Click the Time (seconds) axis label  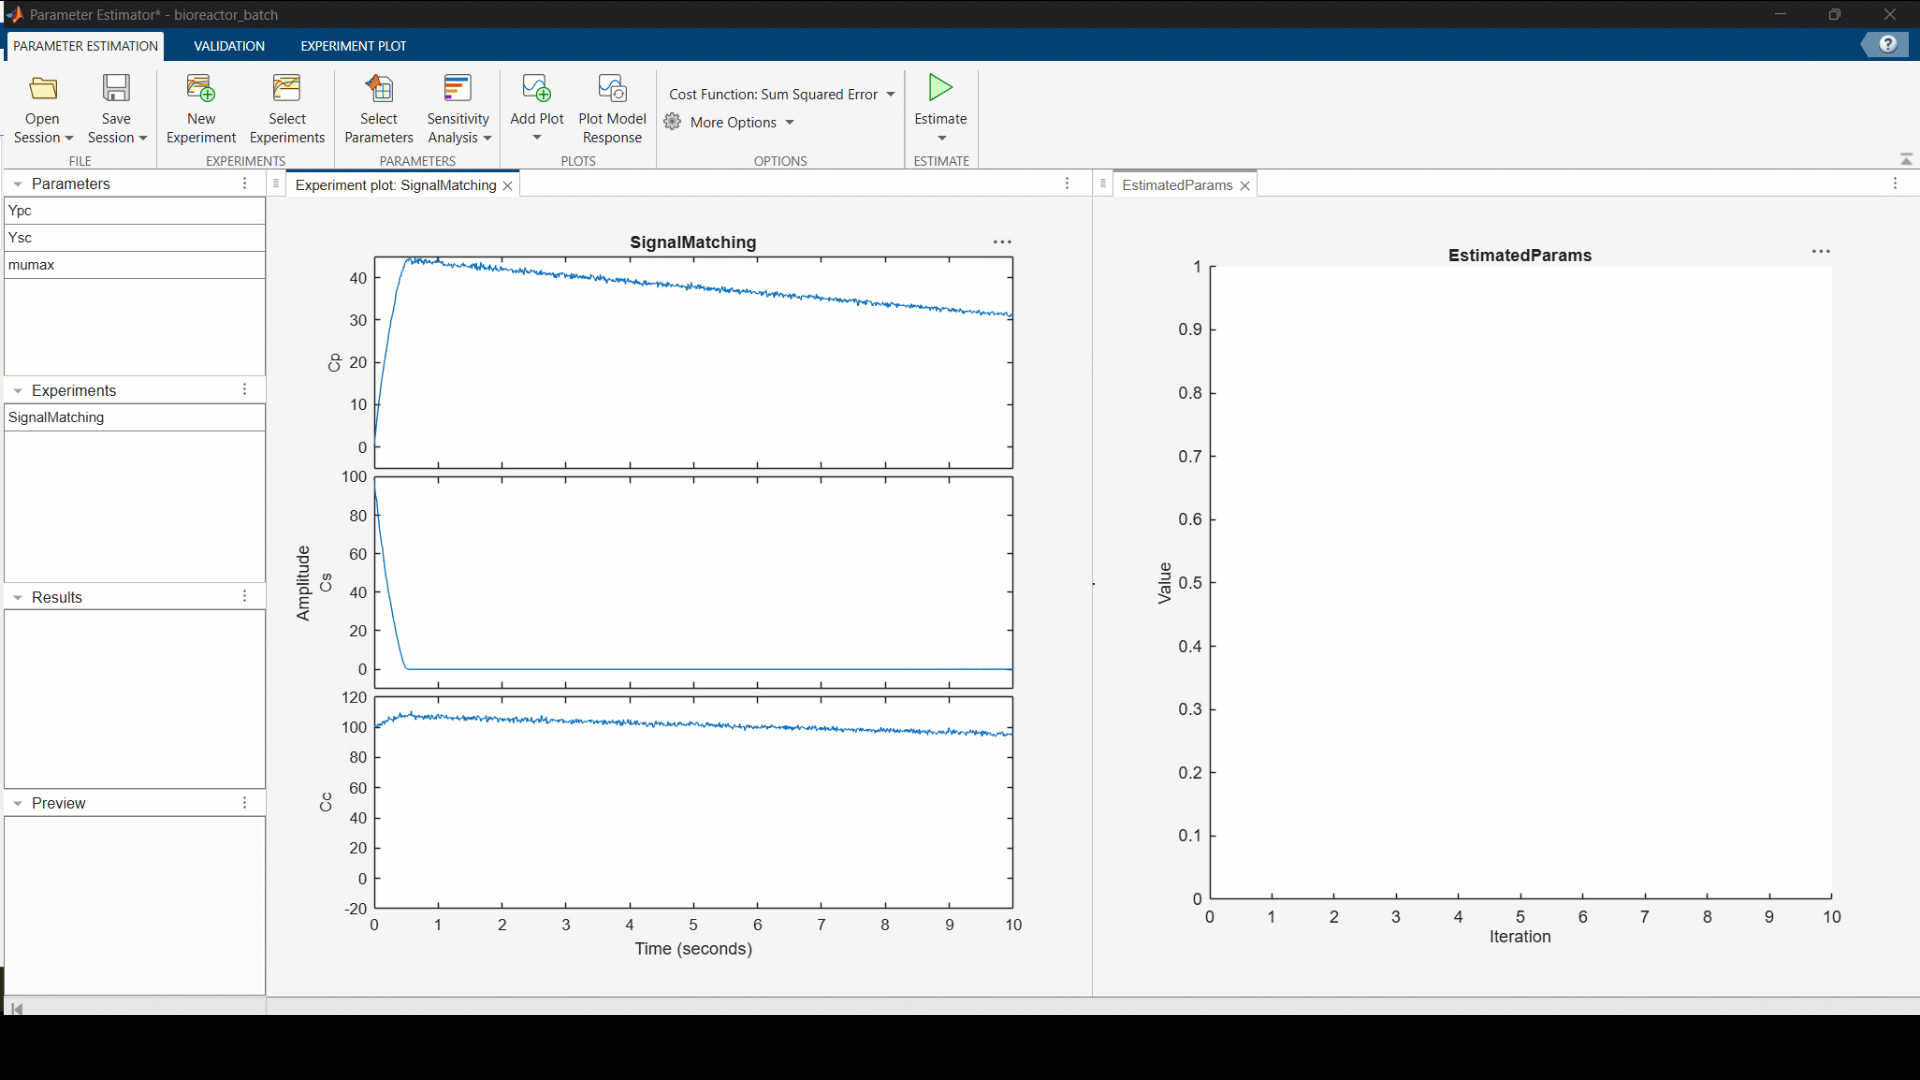click(693, 948)
